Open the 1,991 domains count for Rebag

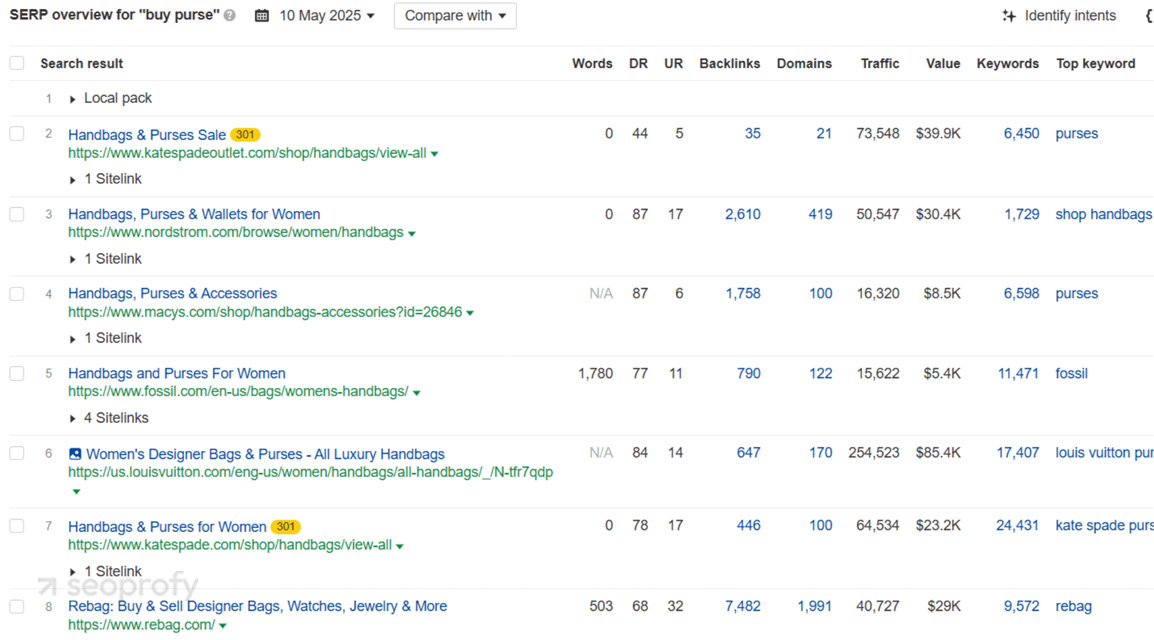814,606
